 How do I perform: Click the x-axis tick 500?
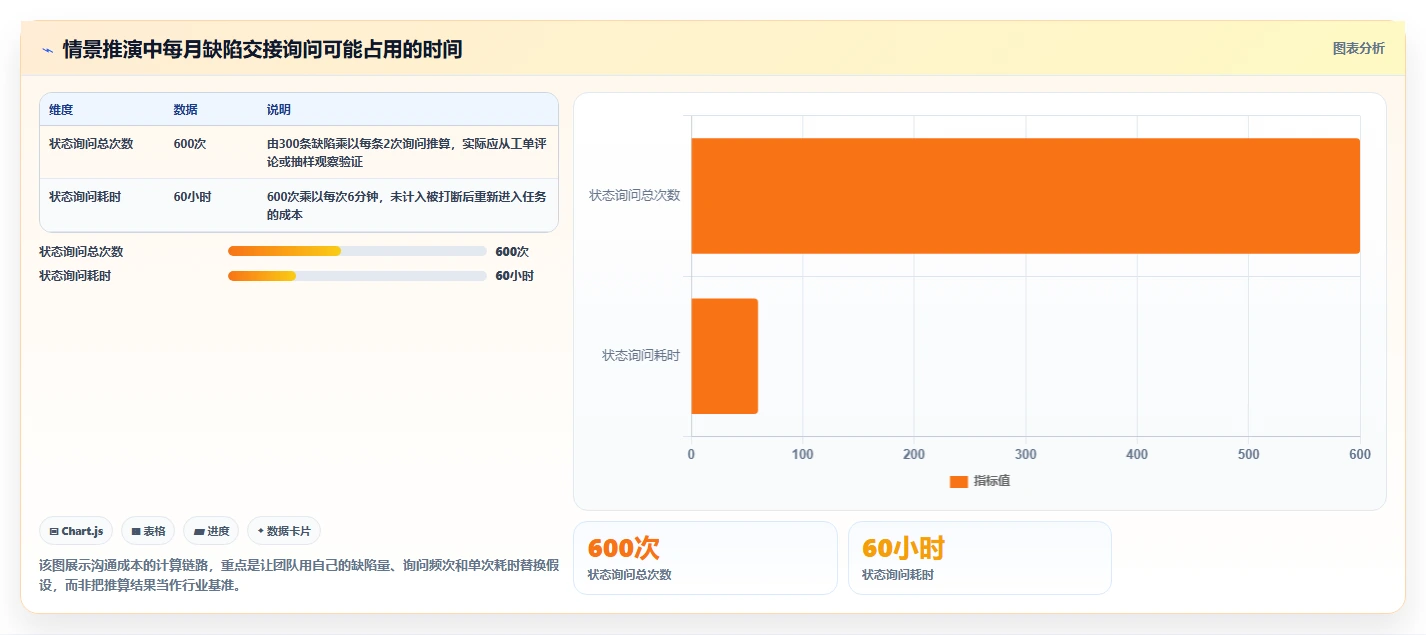click(1248, 455)
